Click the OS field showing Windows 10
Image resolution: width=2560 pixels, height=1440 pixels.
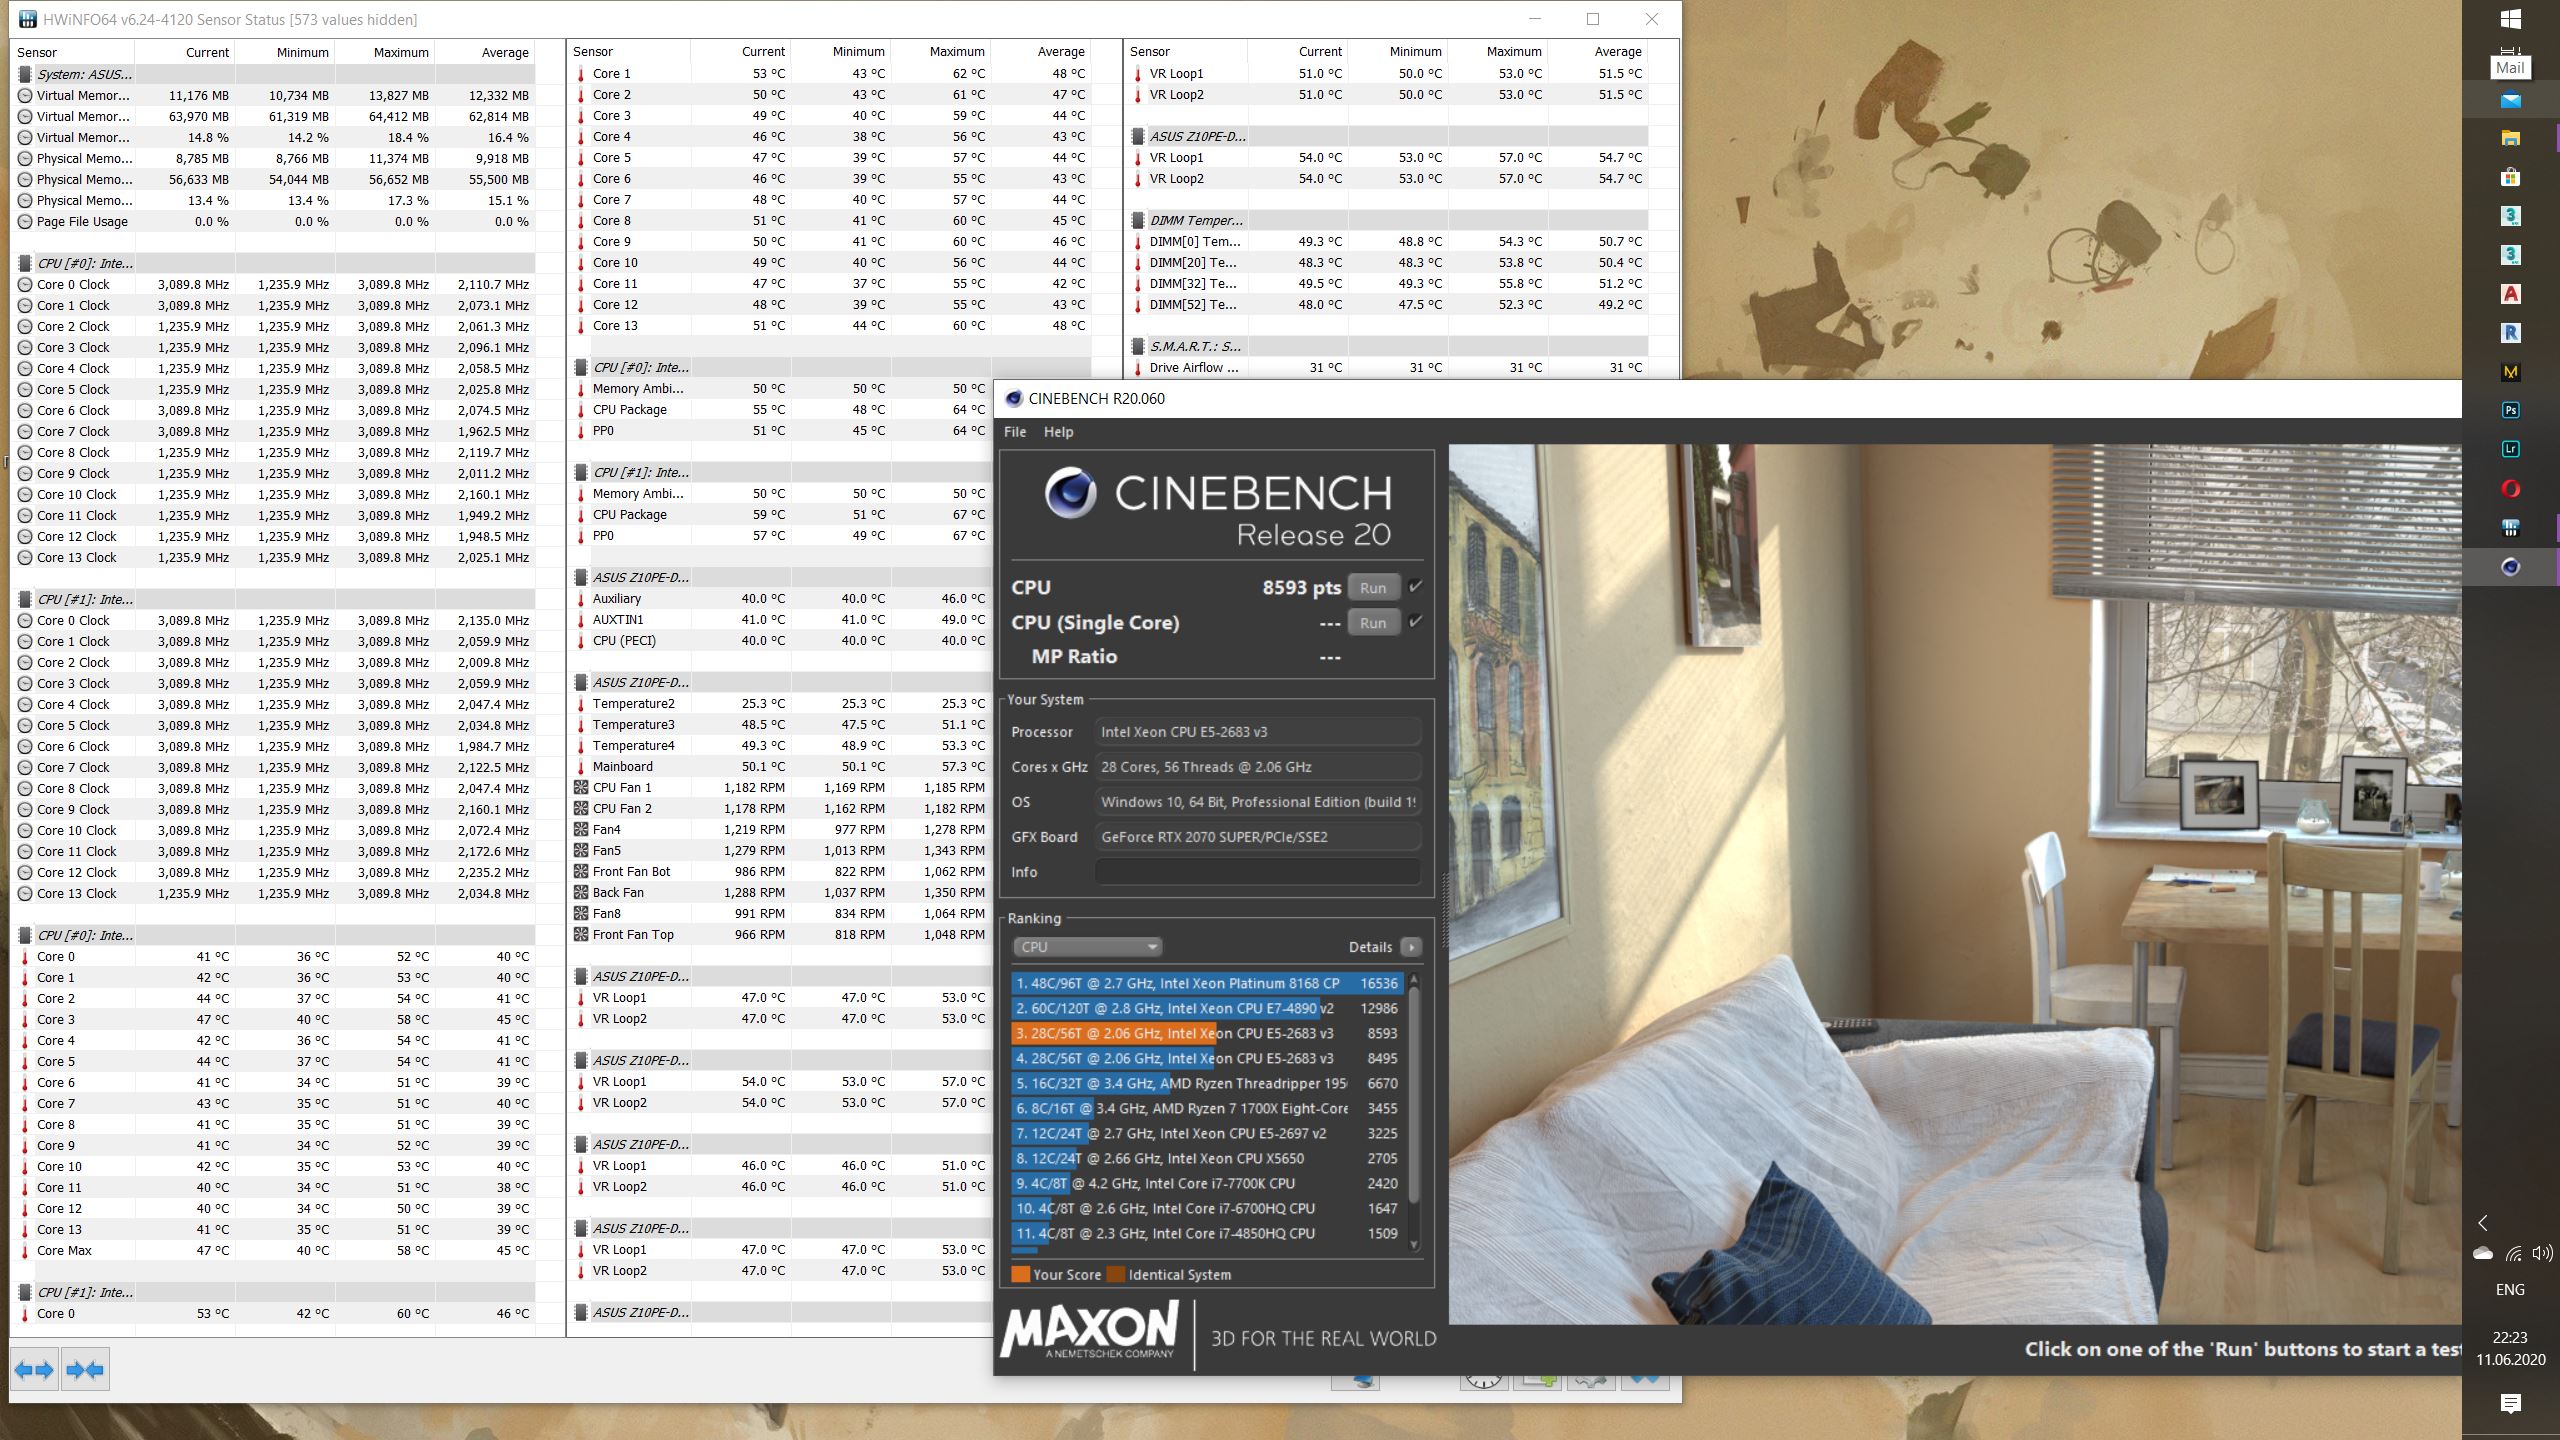[x=1257, y=802]
